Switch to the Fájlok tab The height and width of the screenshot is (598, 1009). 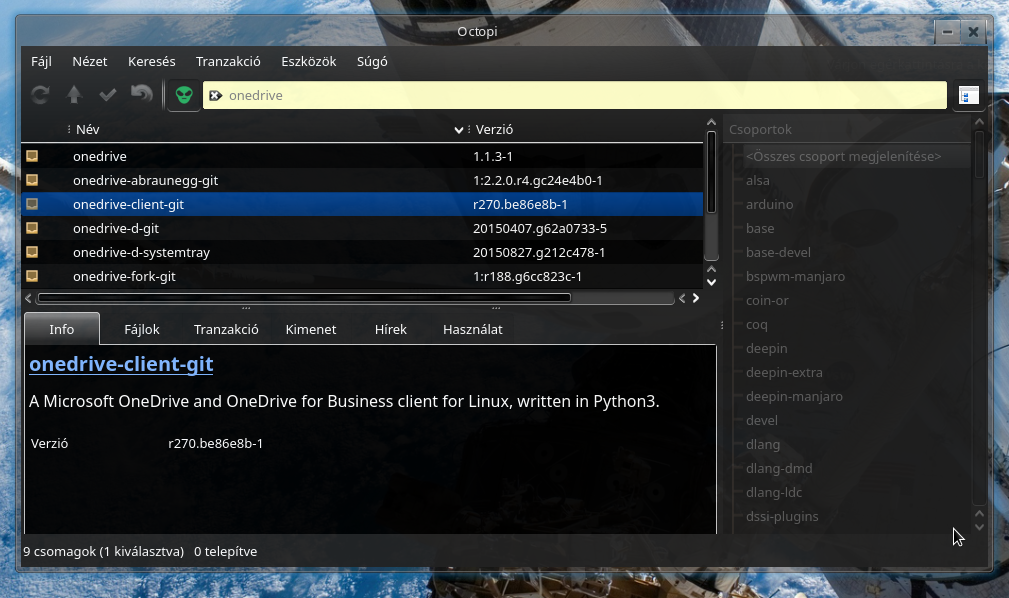142,329
